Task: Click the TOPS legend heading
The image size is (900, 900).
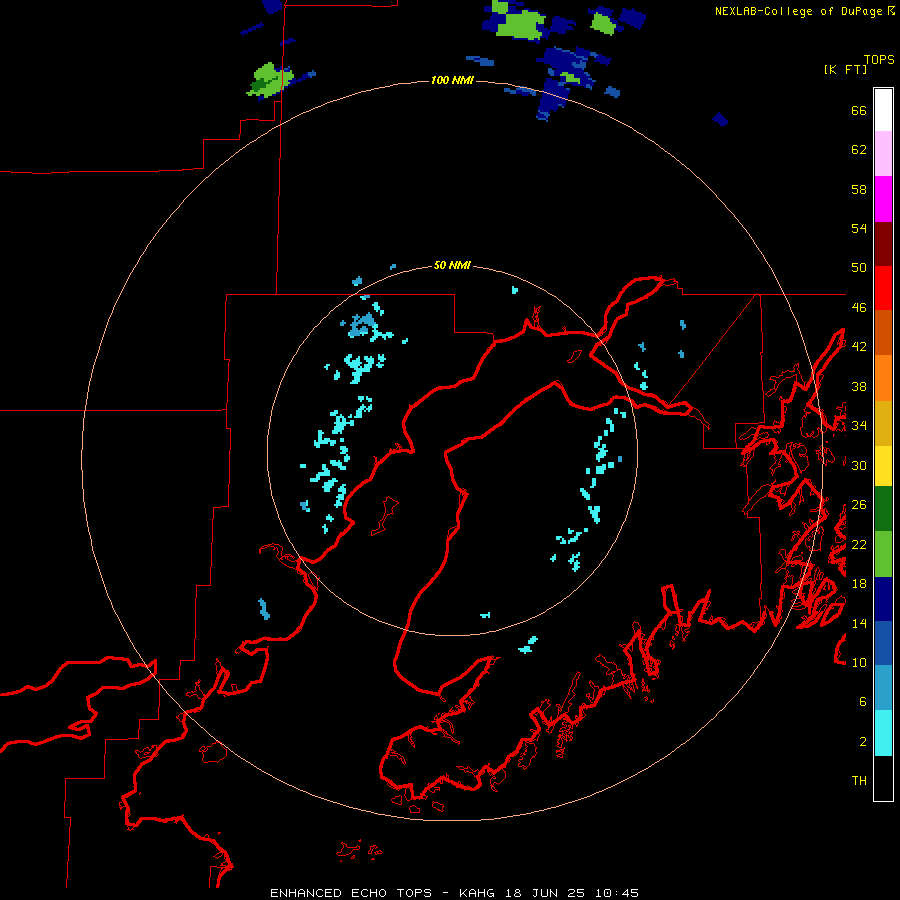Action: coord(879,60)
